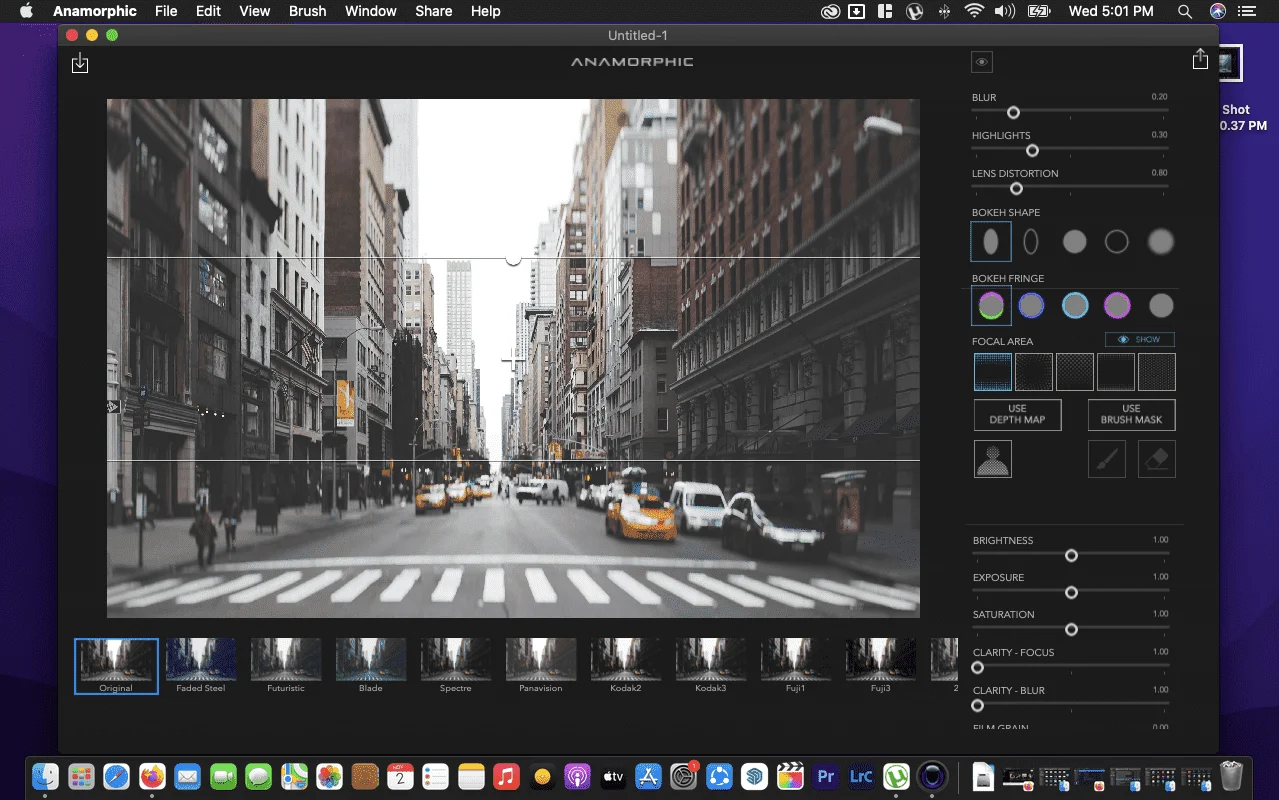Click the import image icon at top left
This screenshot has height=800, width=1279.
pyautogui.click(x=80, y=64)
